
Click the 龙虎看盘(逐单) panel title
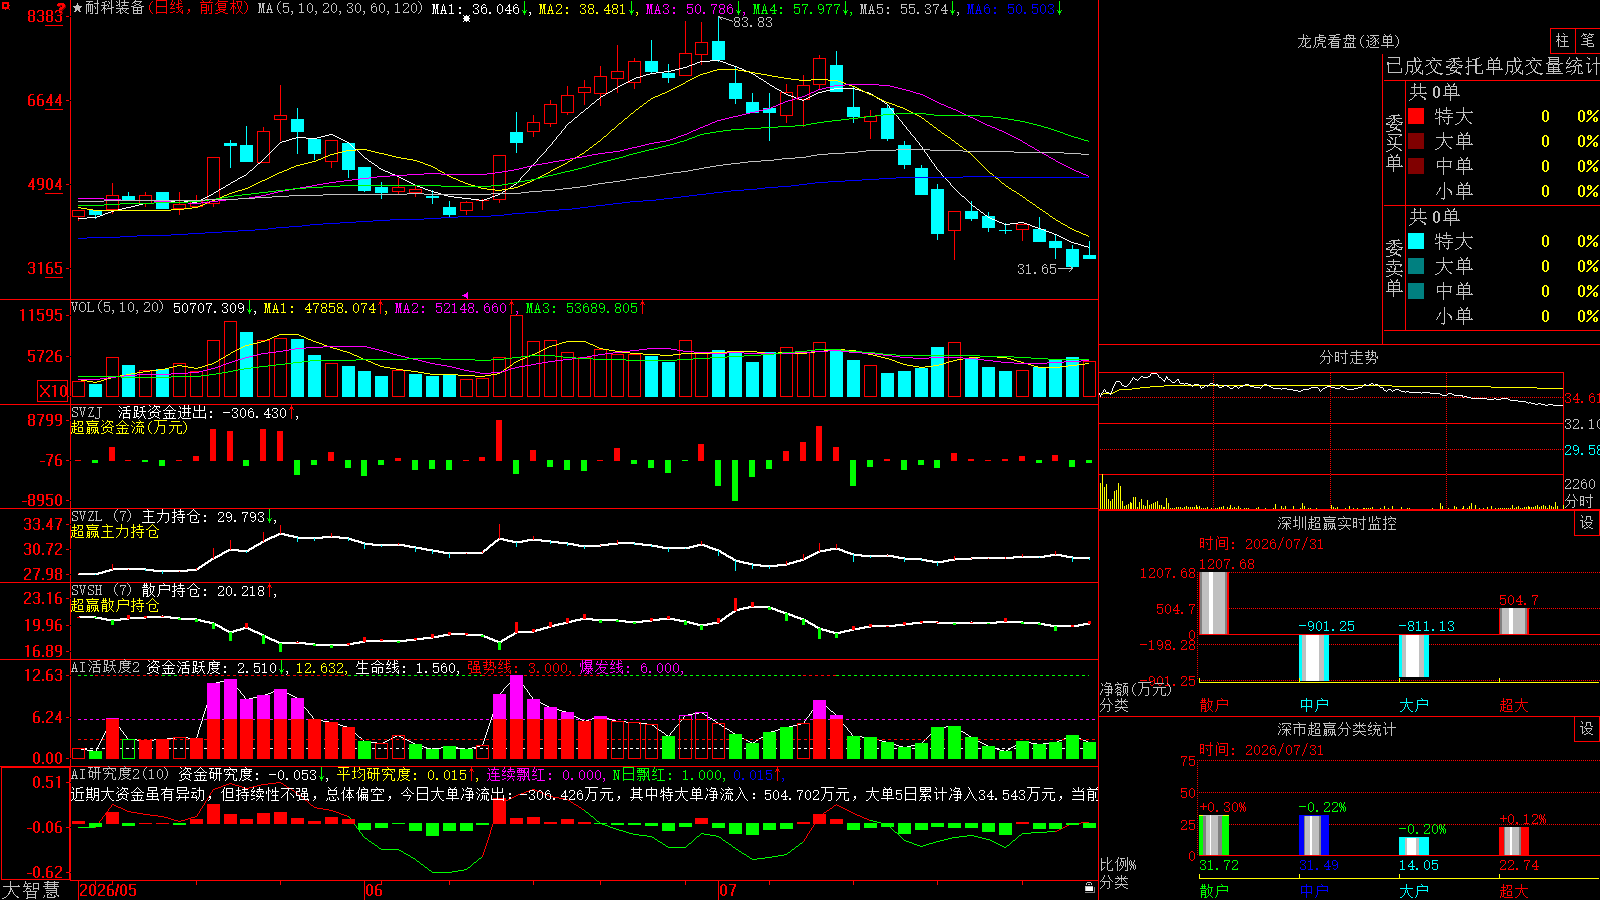click(x=1348, y=41)
